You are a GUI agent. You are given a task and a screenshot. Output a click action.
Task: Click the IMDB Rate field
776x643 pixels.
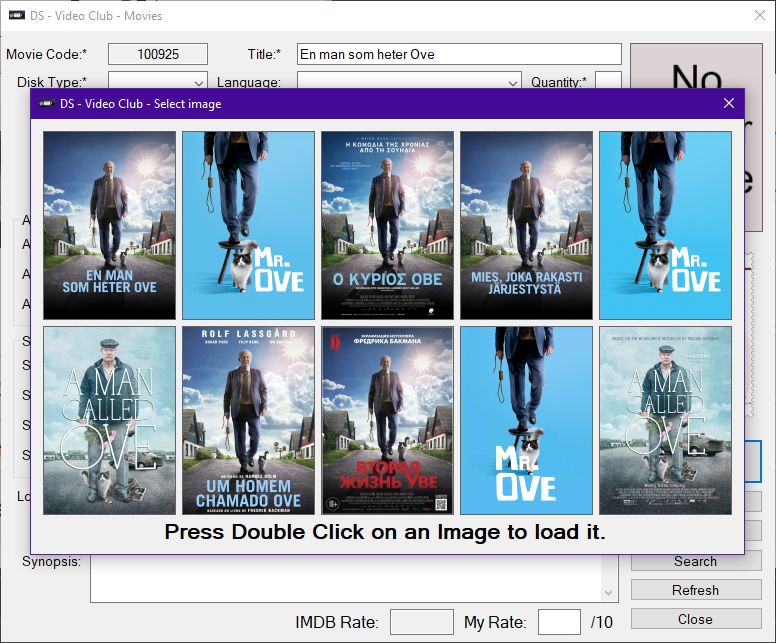tap(422, 622)
